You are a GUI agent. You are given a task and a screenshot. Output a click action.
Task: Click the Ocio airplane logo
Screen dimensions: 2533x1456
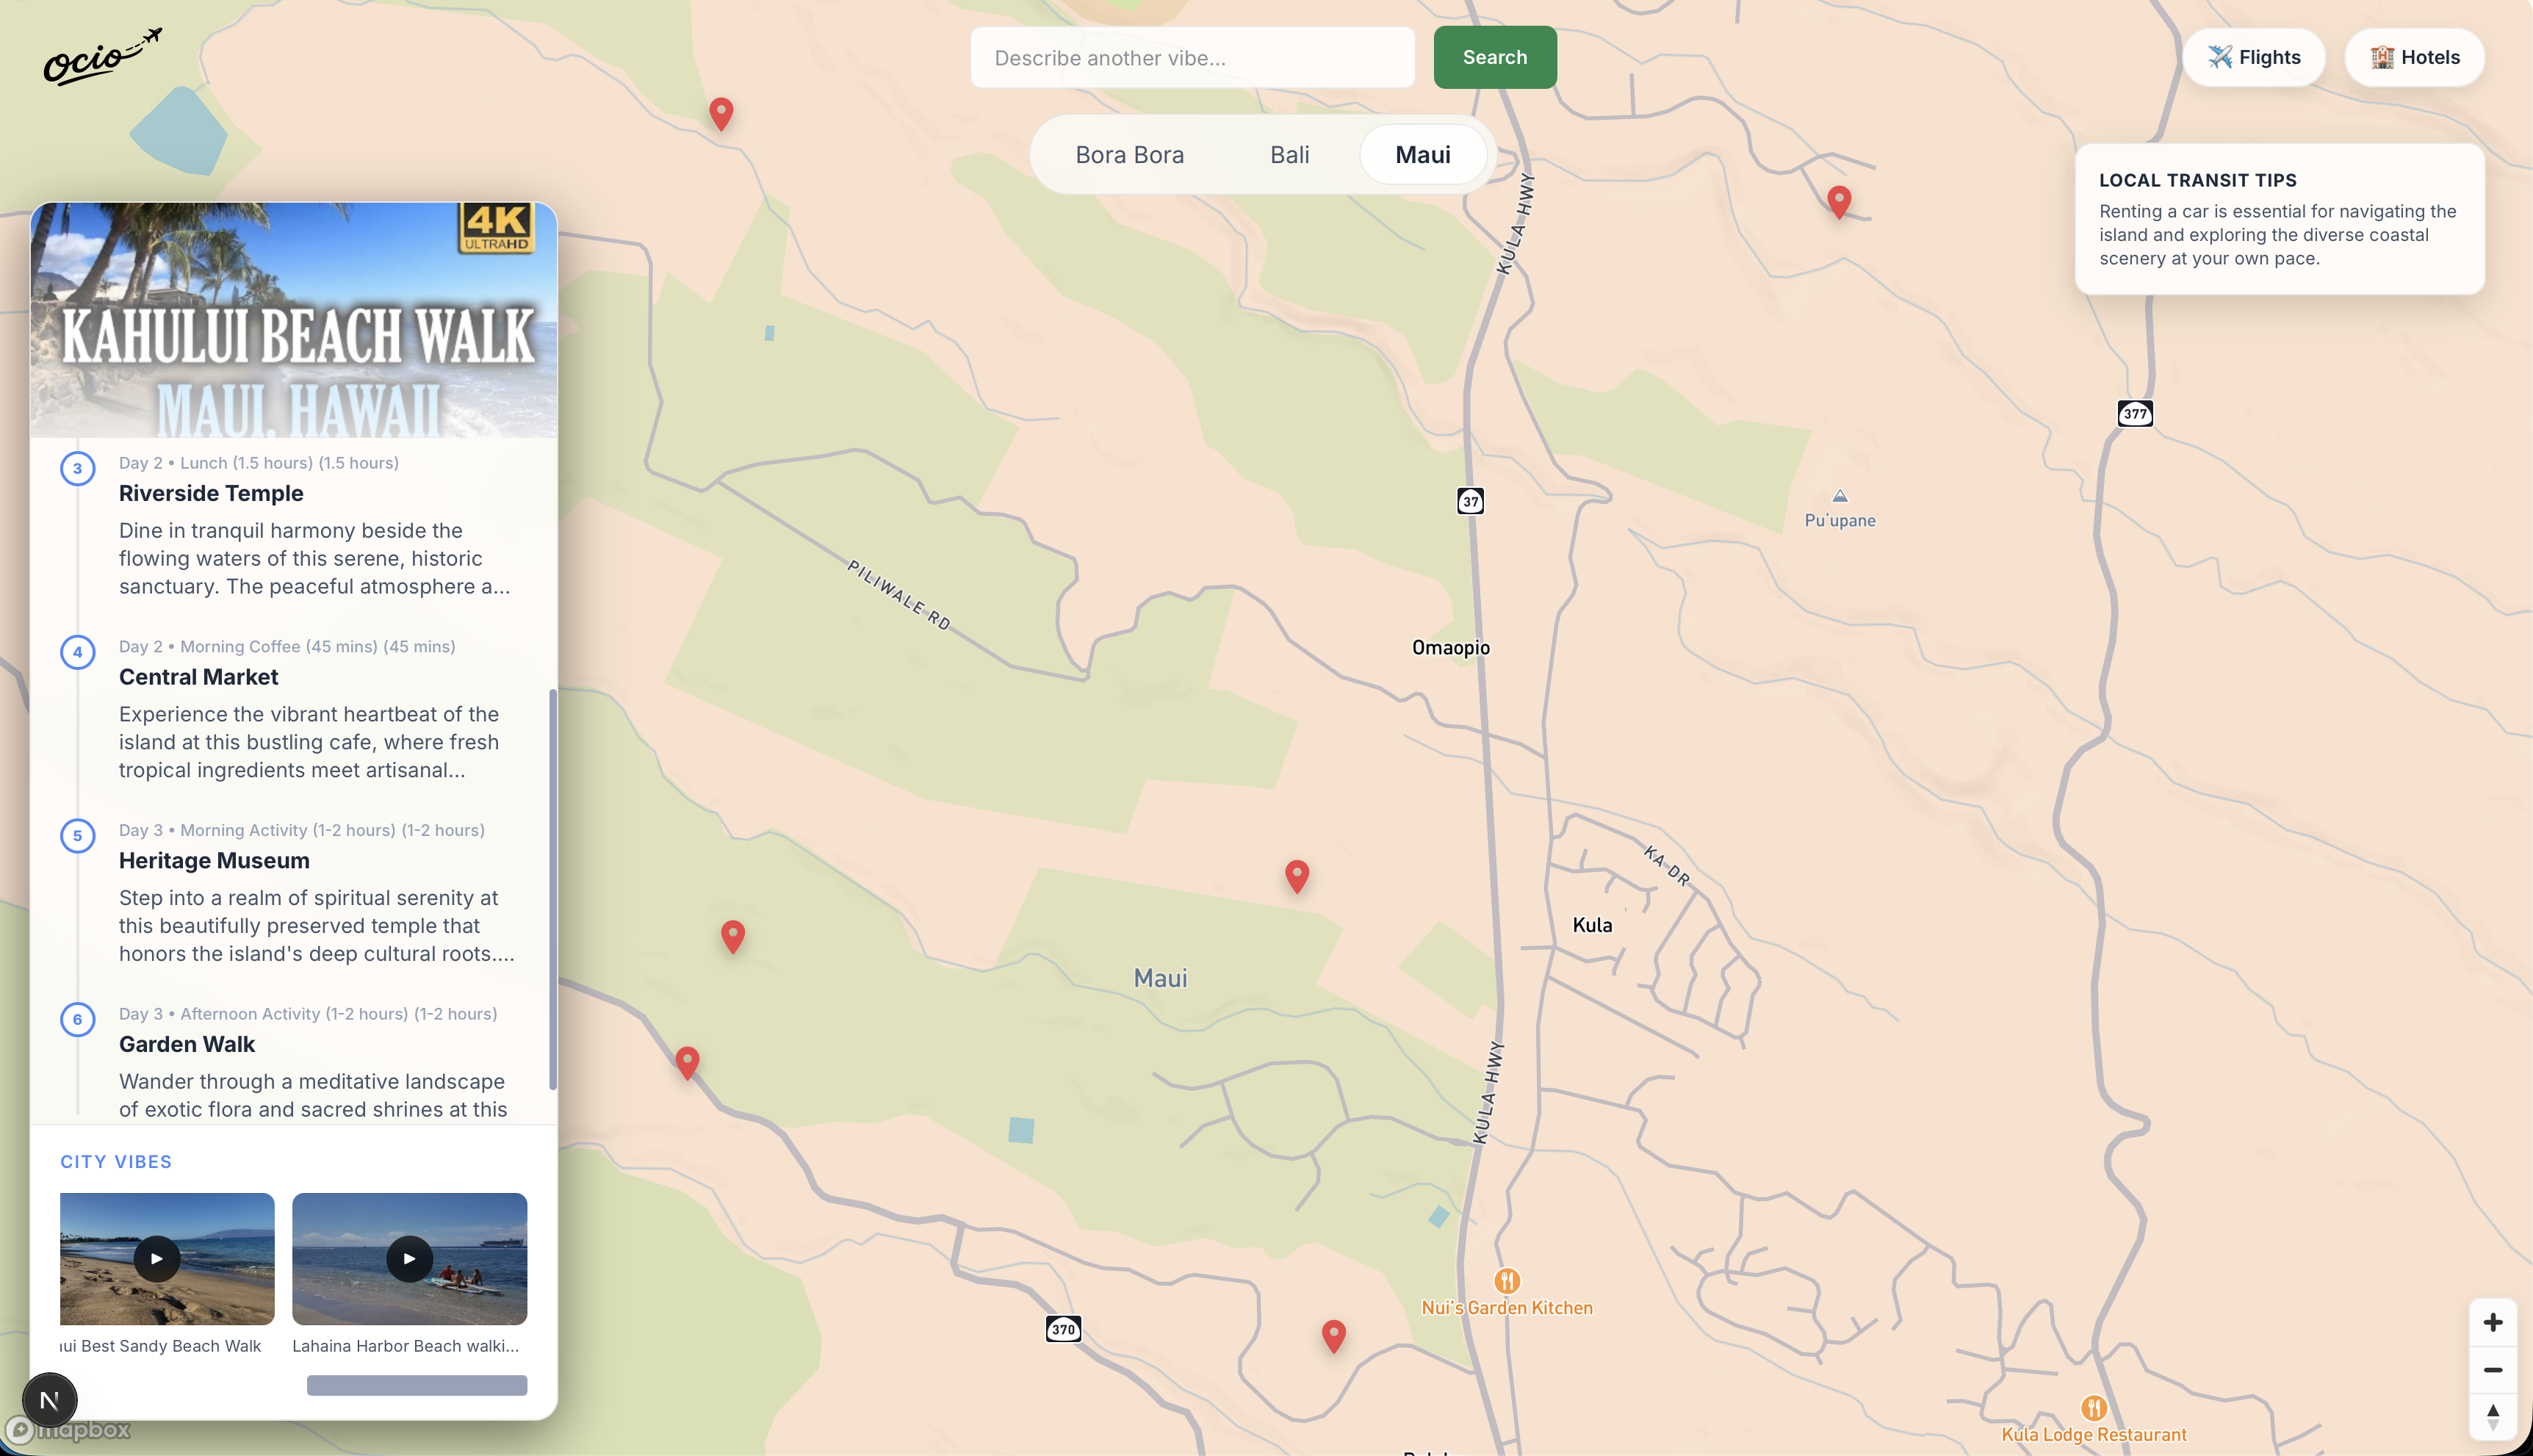pyautogui.click(x=101, y=58)
